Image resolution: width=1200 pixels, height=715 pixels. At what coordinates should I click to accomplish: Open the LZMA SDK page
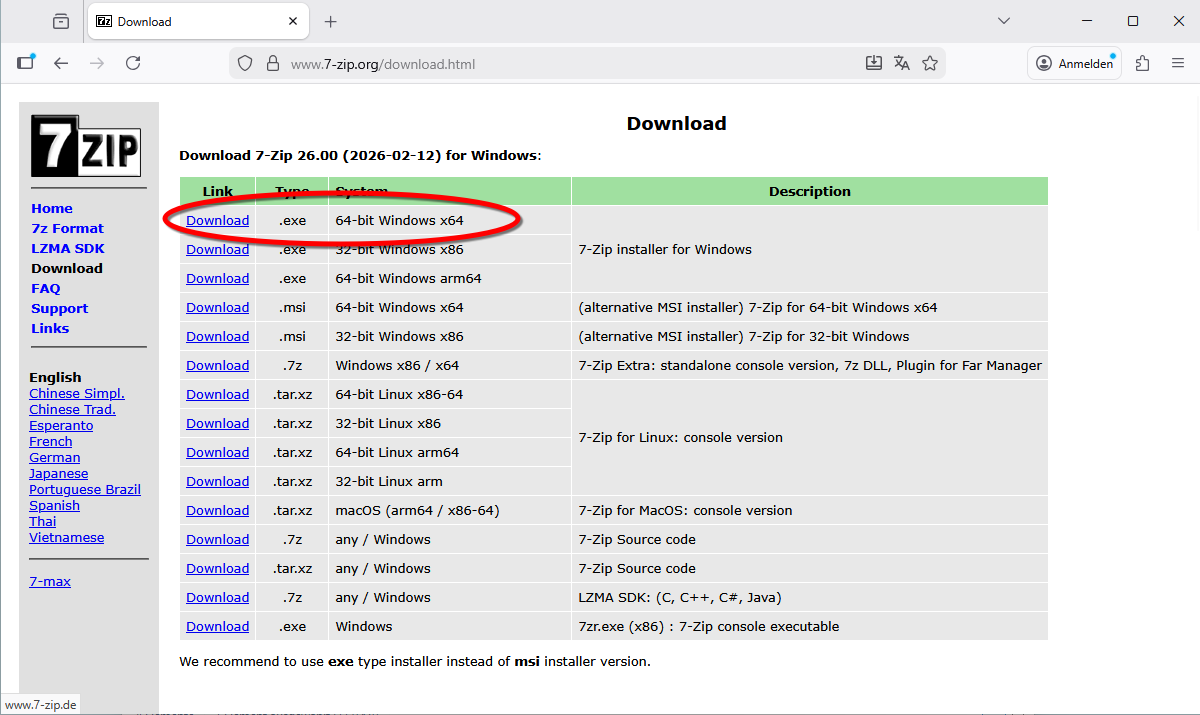[x=66, y=248]
